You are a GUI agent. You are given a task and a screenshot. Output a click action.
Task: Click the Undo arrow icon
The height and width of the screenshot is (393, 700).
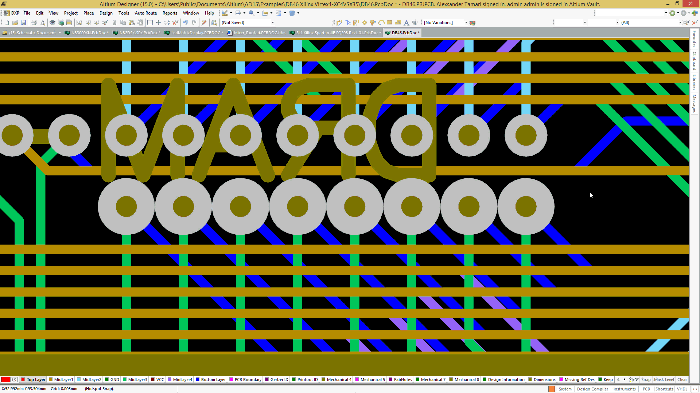coord(185,22)
